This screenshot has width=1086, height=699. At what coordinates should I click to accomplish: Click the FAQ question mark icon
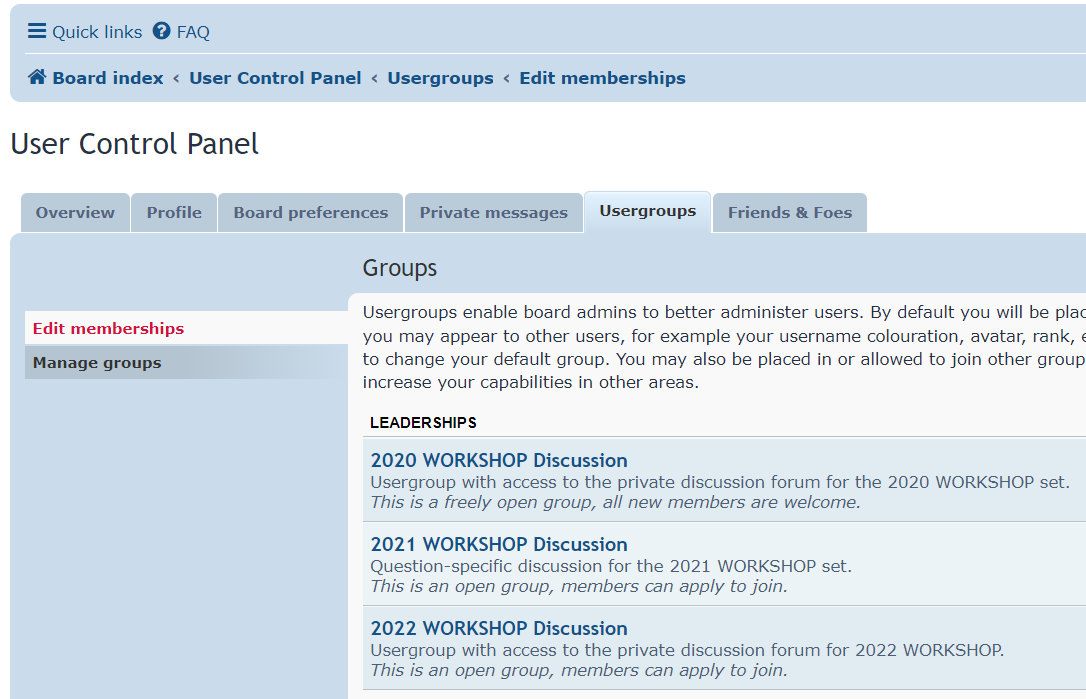162,31
